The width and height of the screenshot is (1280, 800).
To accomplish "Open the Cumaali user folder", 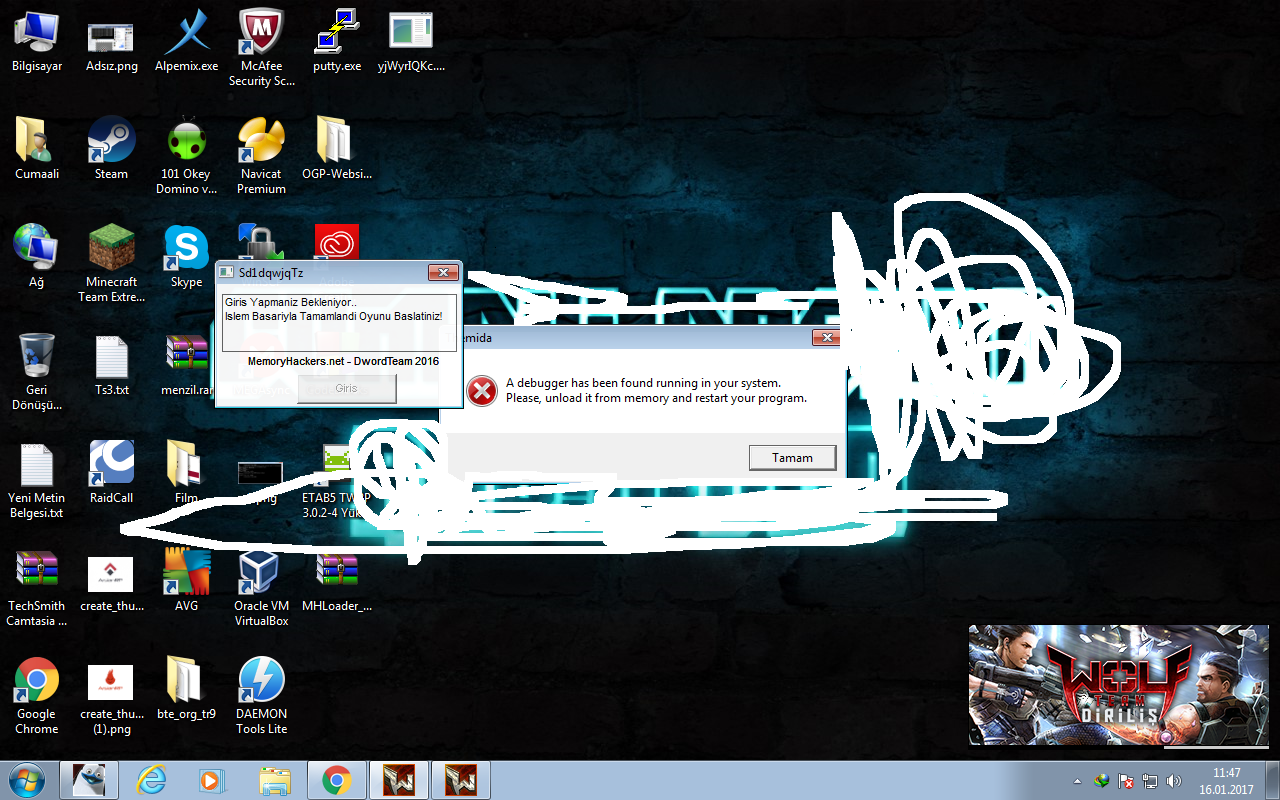I will click(37, 148).
